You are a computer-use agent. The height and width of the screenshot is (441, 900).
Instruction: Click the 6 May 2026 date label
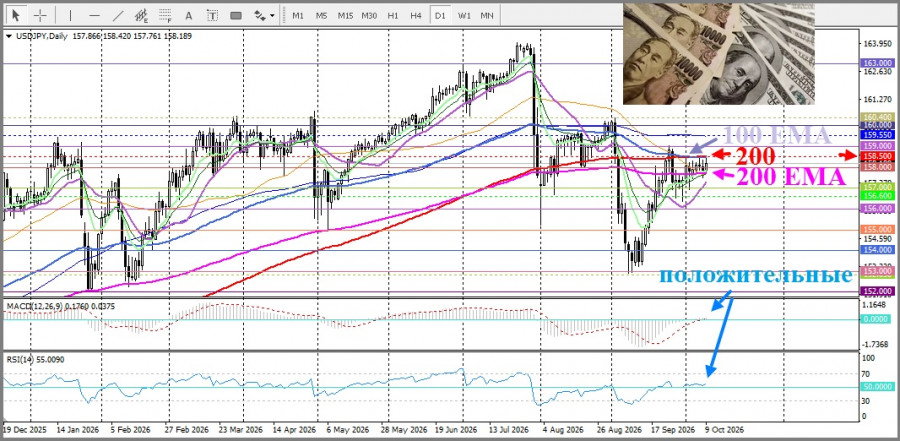pos(347,429)
